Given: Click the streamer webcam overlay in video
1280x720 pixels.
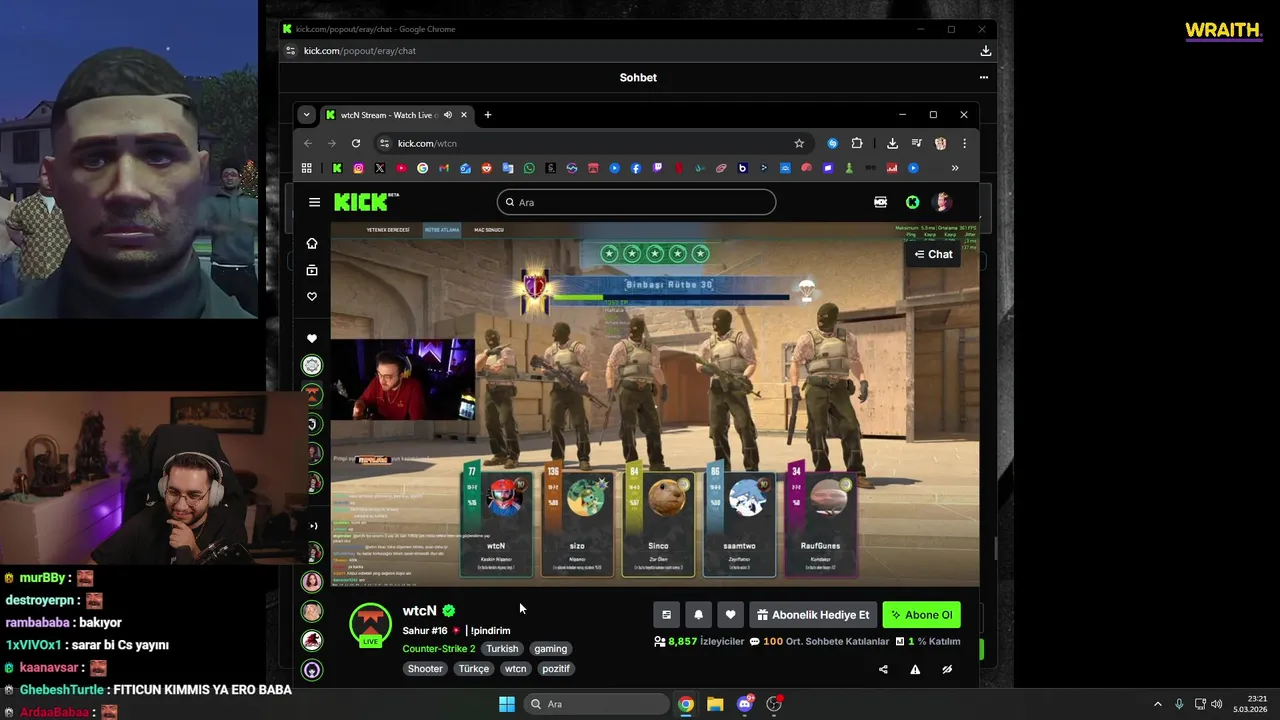Looking at the screenshot, I should [403, 380].
